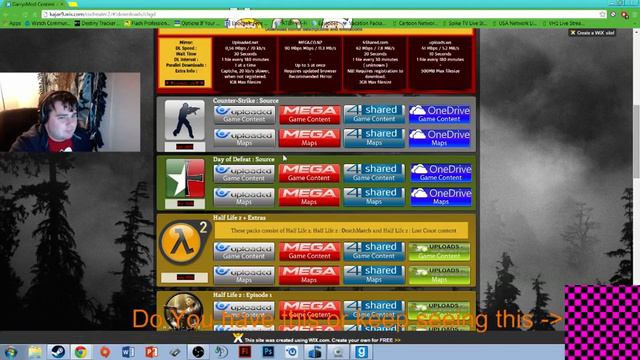Launch Microsoft Word from the taskbar
640x360 pixels.
[x=128, y=352]
